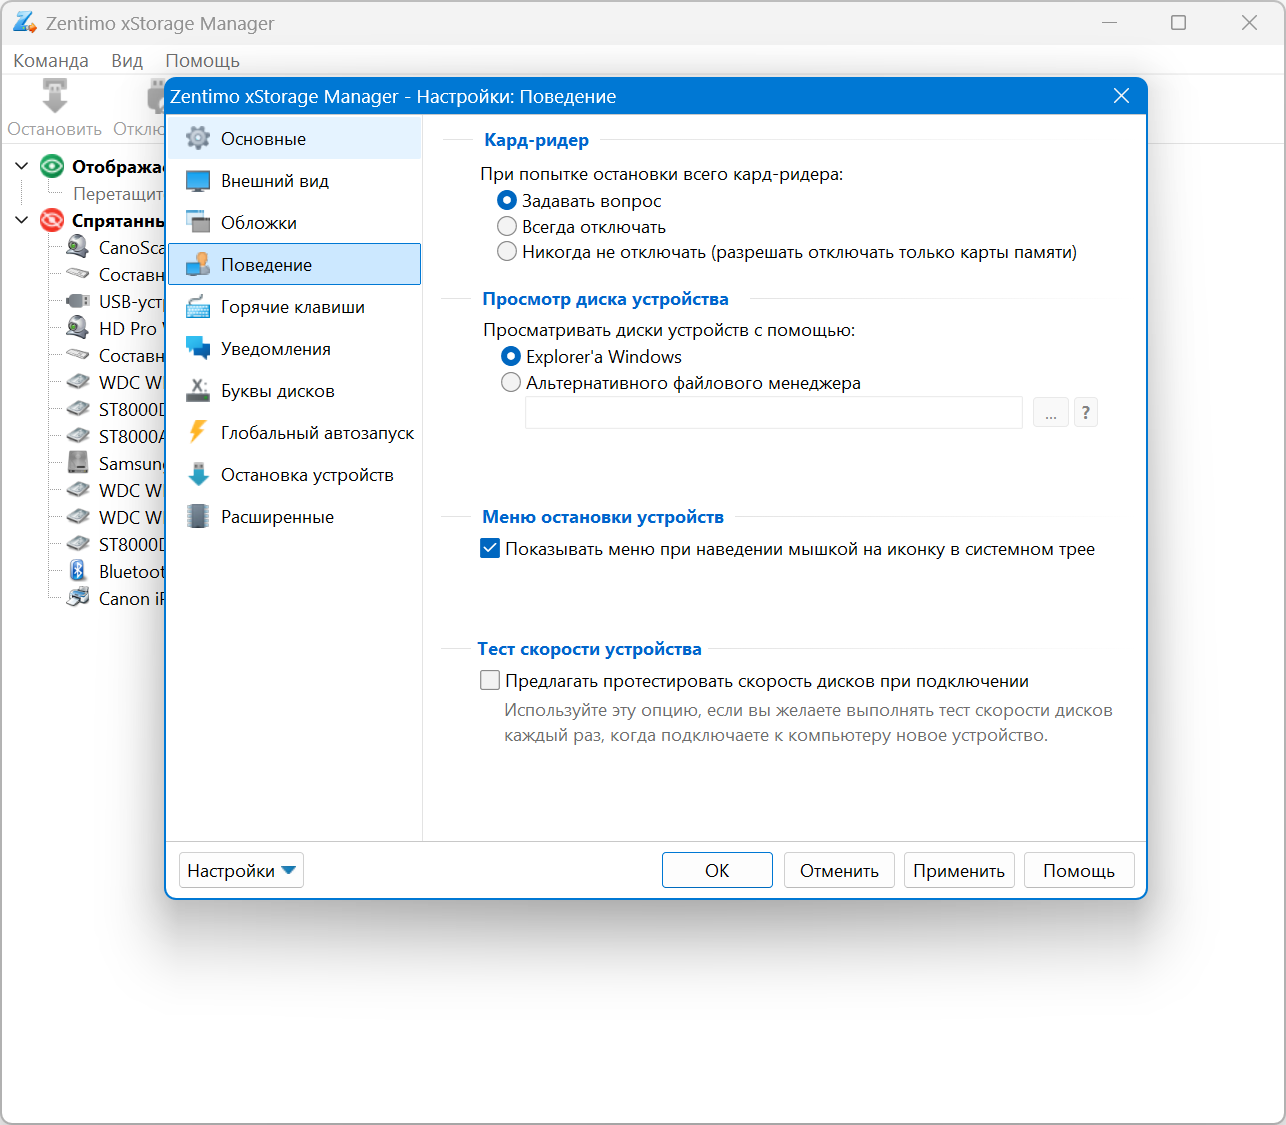The width and height of the screenshot is (1286, 1125).
Task: Select the ST8000A drive row in the tree
Action: pyautogui.click(x=115, y=436)
